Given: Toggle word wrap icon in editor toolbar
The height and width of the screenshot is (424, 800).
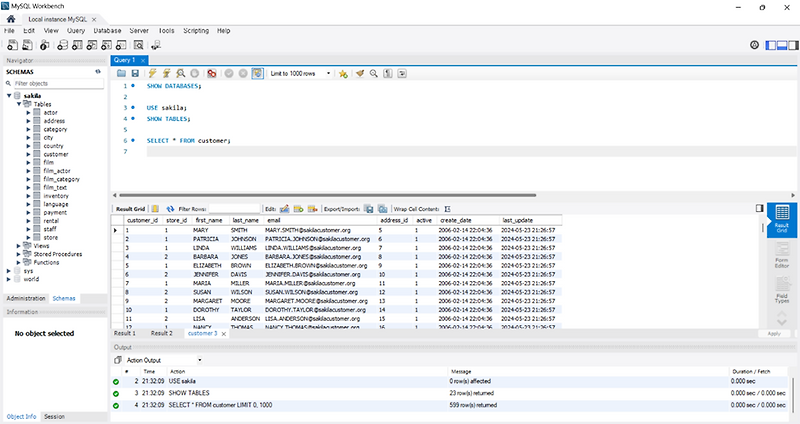Looking at the screenshot, I should 402,73.
